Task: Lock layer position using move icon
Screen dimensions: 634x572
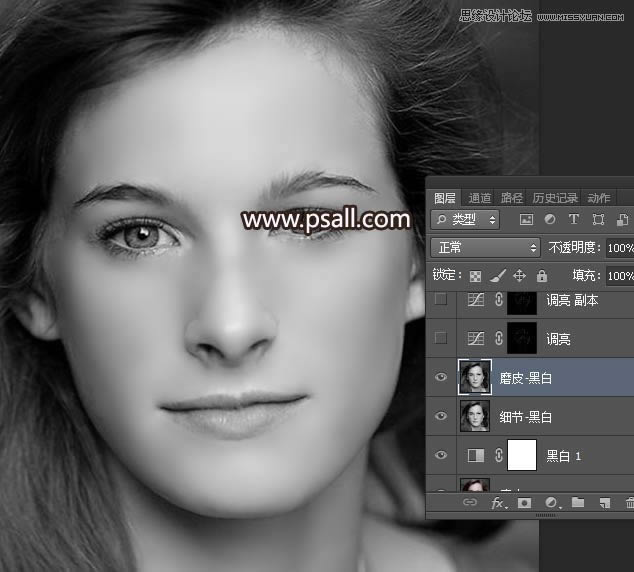Action: coord(519,276)
